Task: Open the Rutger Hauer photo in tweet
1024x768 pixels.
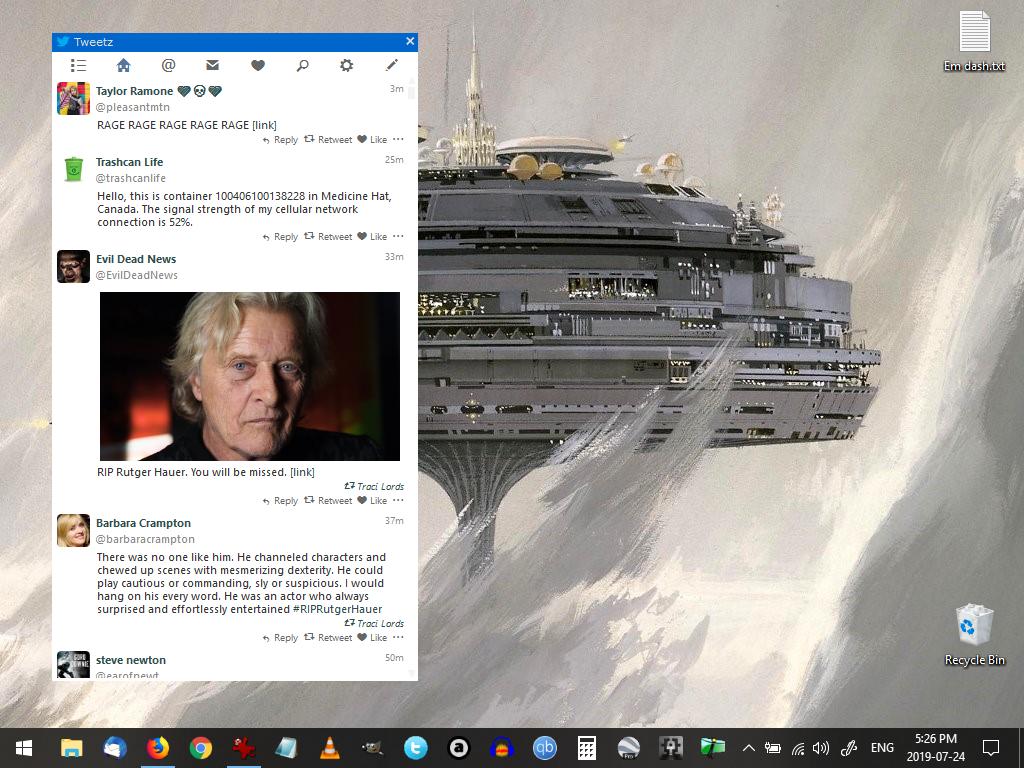Action: [x=249, y=376]
